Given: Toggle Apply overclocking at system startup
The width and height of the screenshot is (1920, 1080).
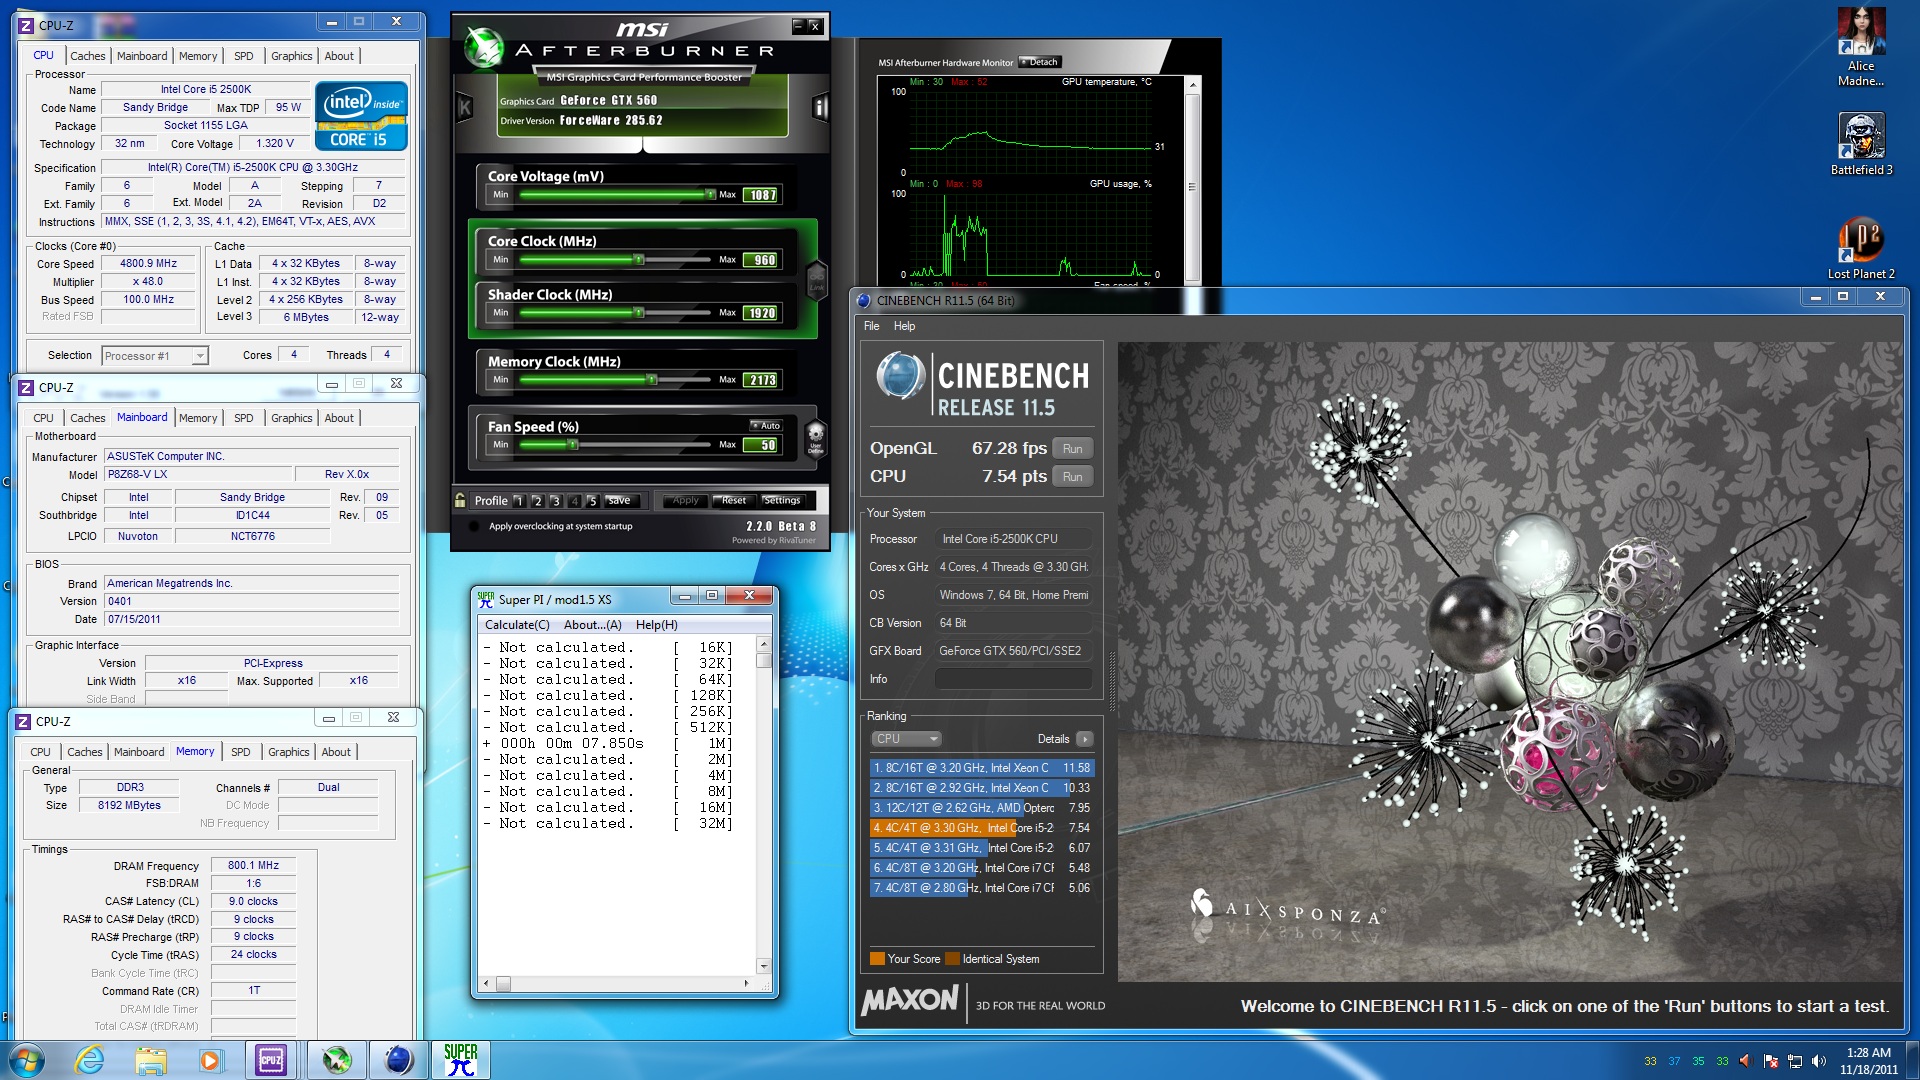Looking at the screenshot, I should [472, 526].
